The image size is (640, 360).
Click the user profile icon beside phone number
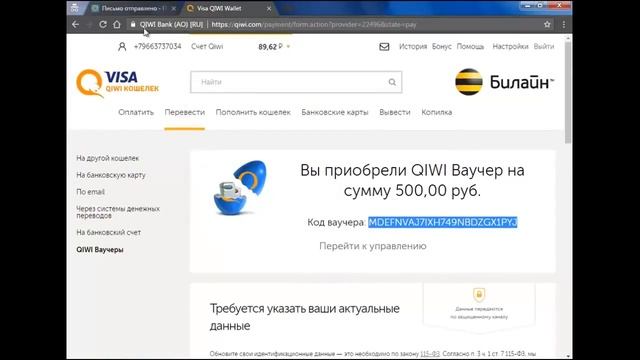122,47
